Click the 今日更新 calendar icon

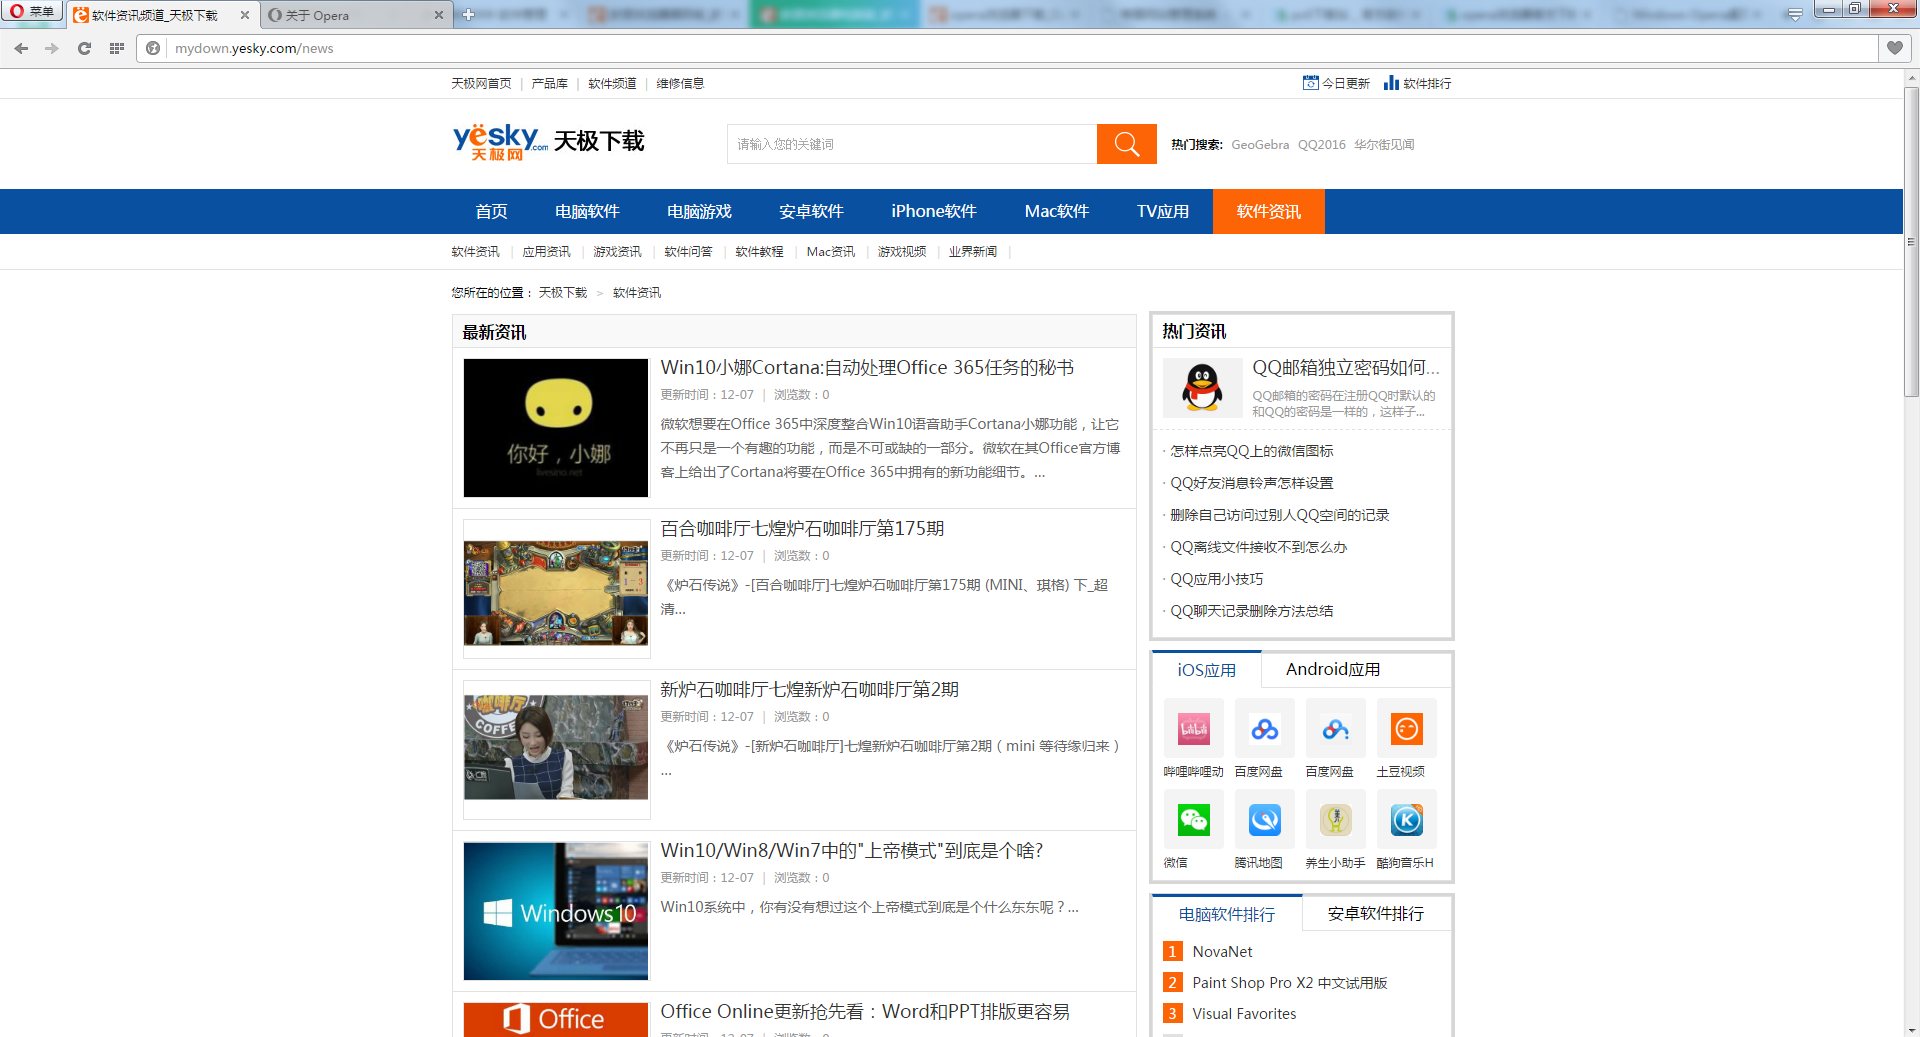pyautogui.click(x=1310, y=83)
